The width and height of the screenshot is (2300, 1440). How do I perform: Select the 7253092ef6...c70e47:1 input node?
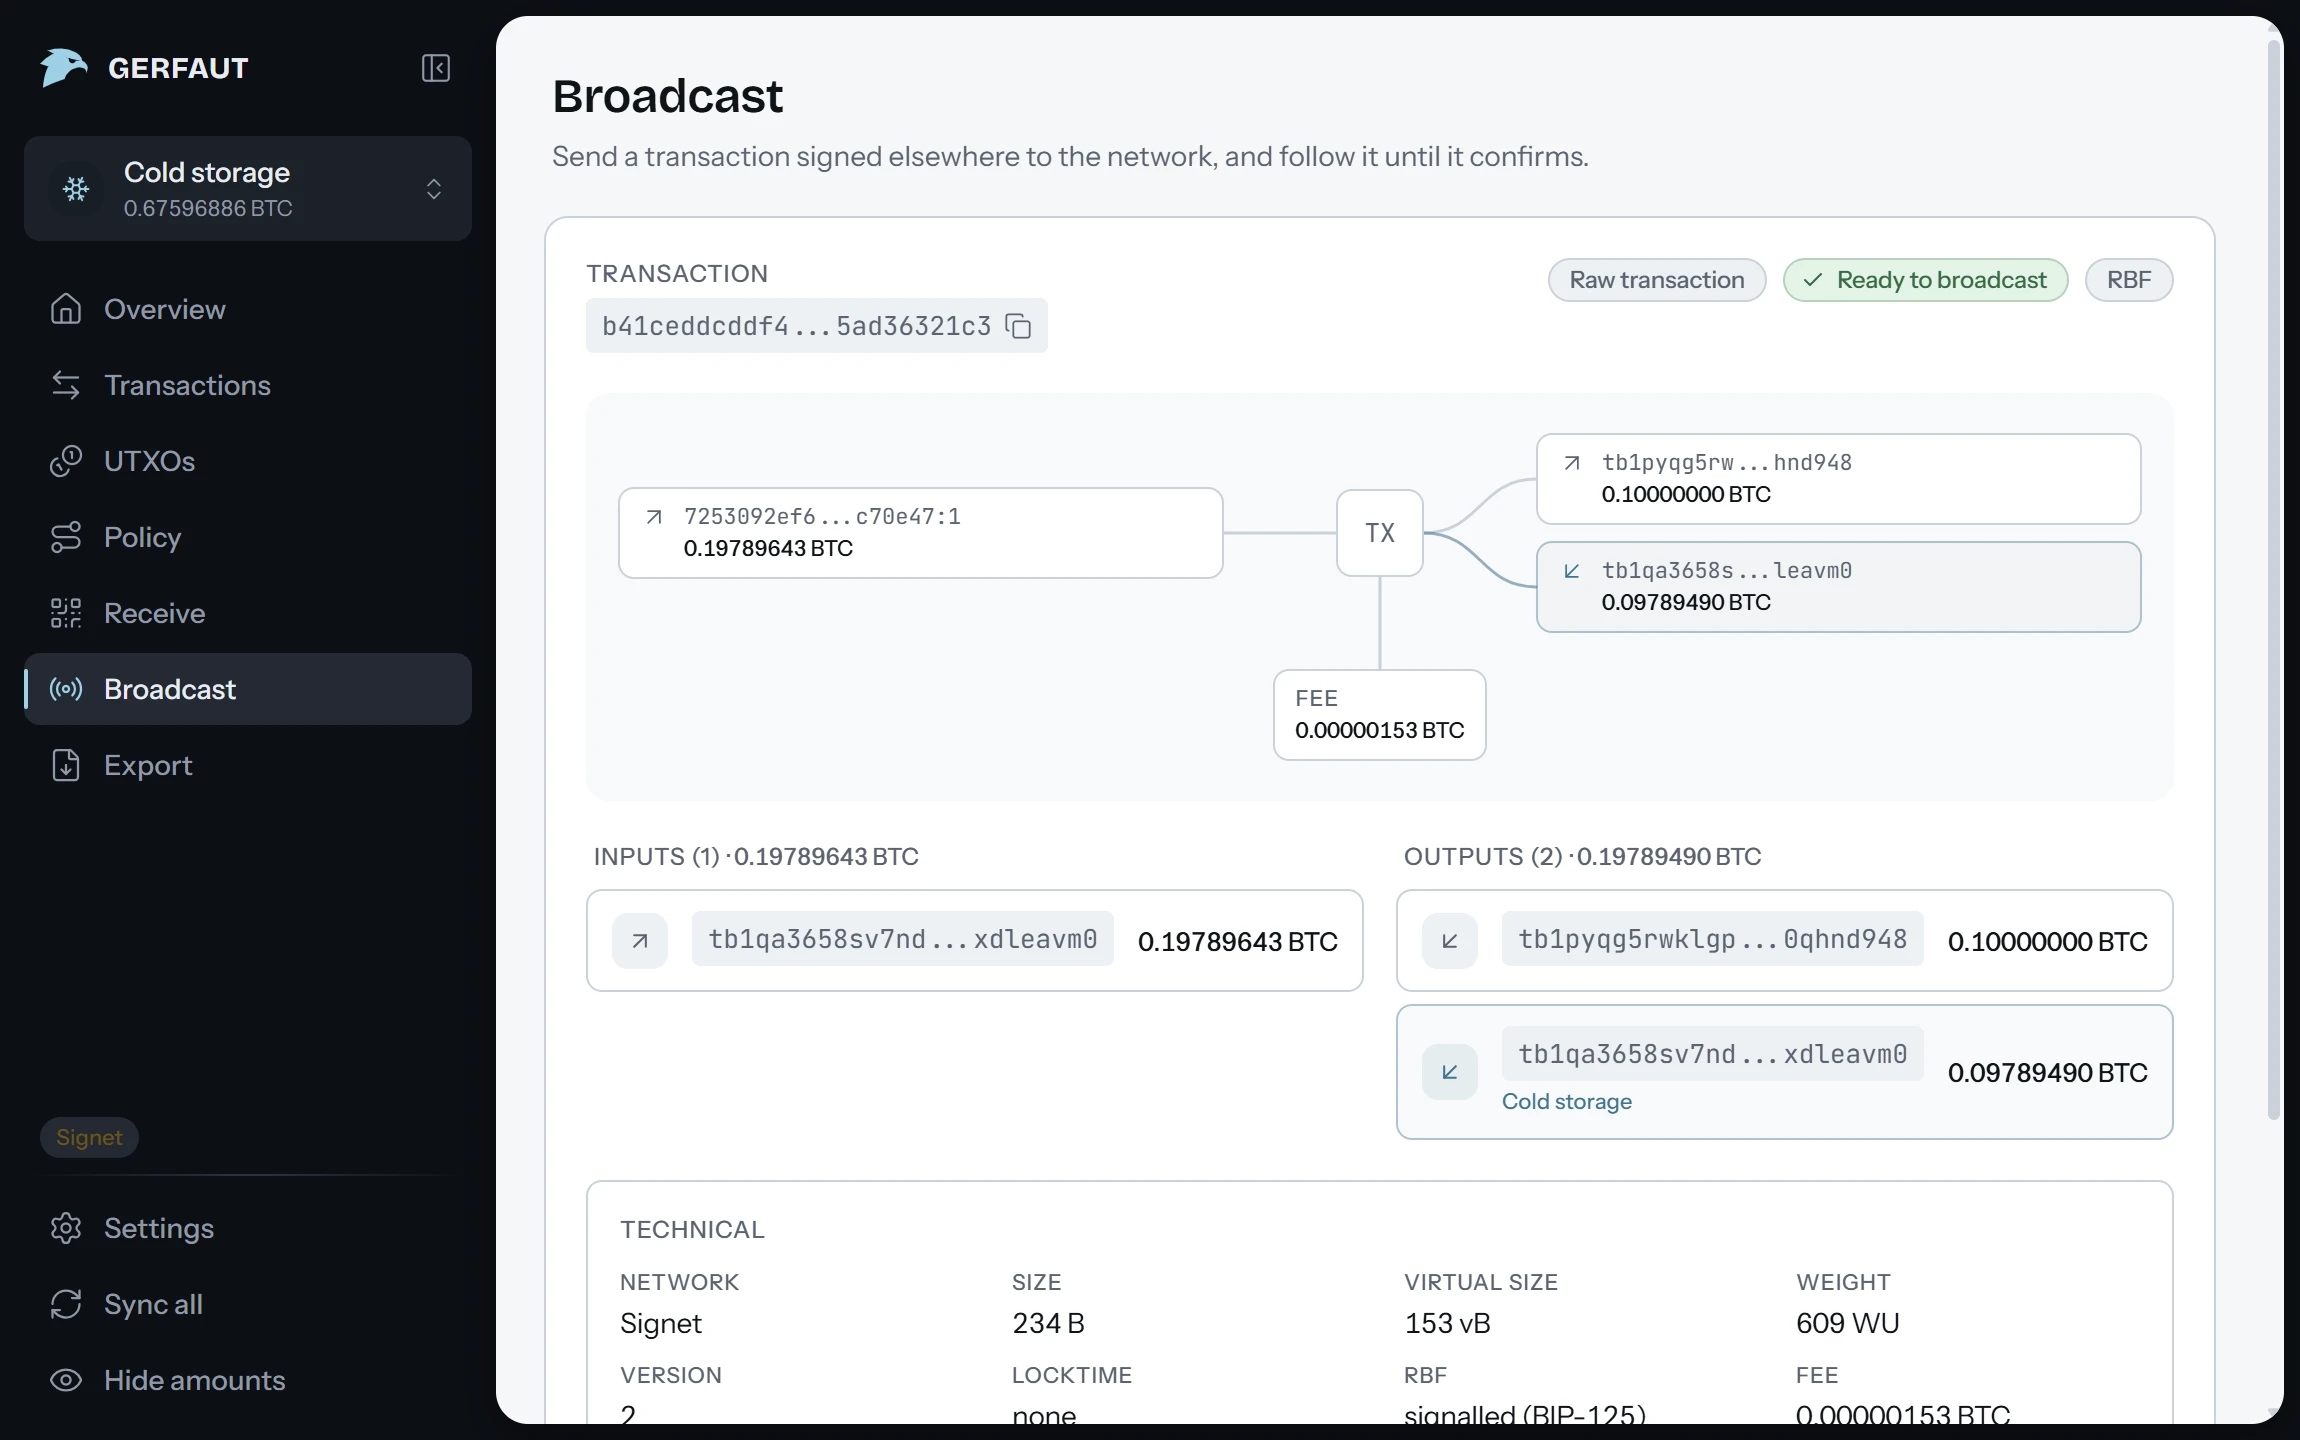click(x=920, y=533)
